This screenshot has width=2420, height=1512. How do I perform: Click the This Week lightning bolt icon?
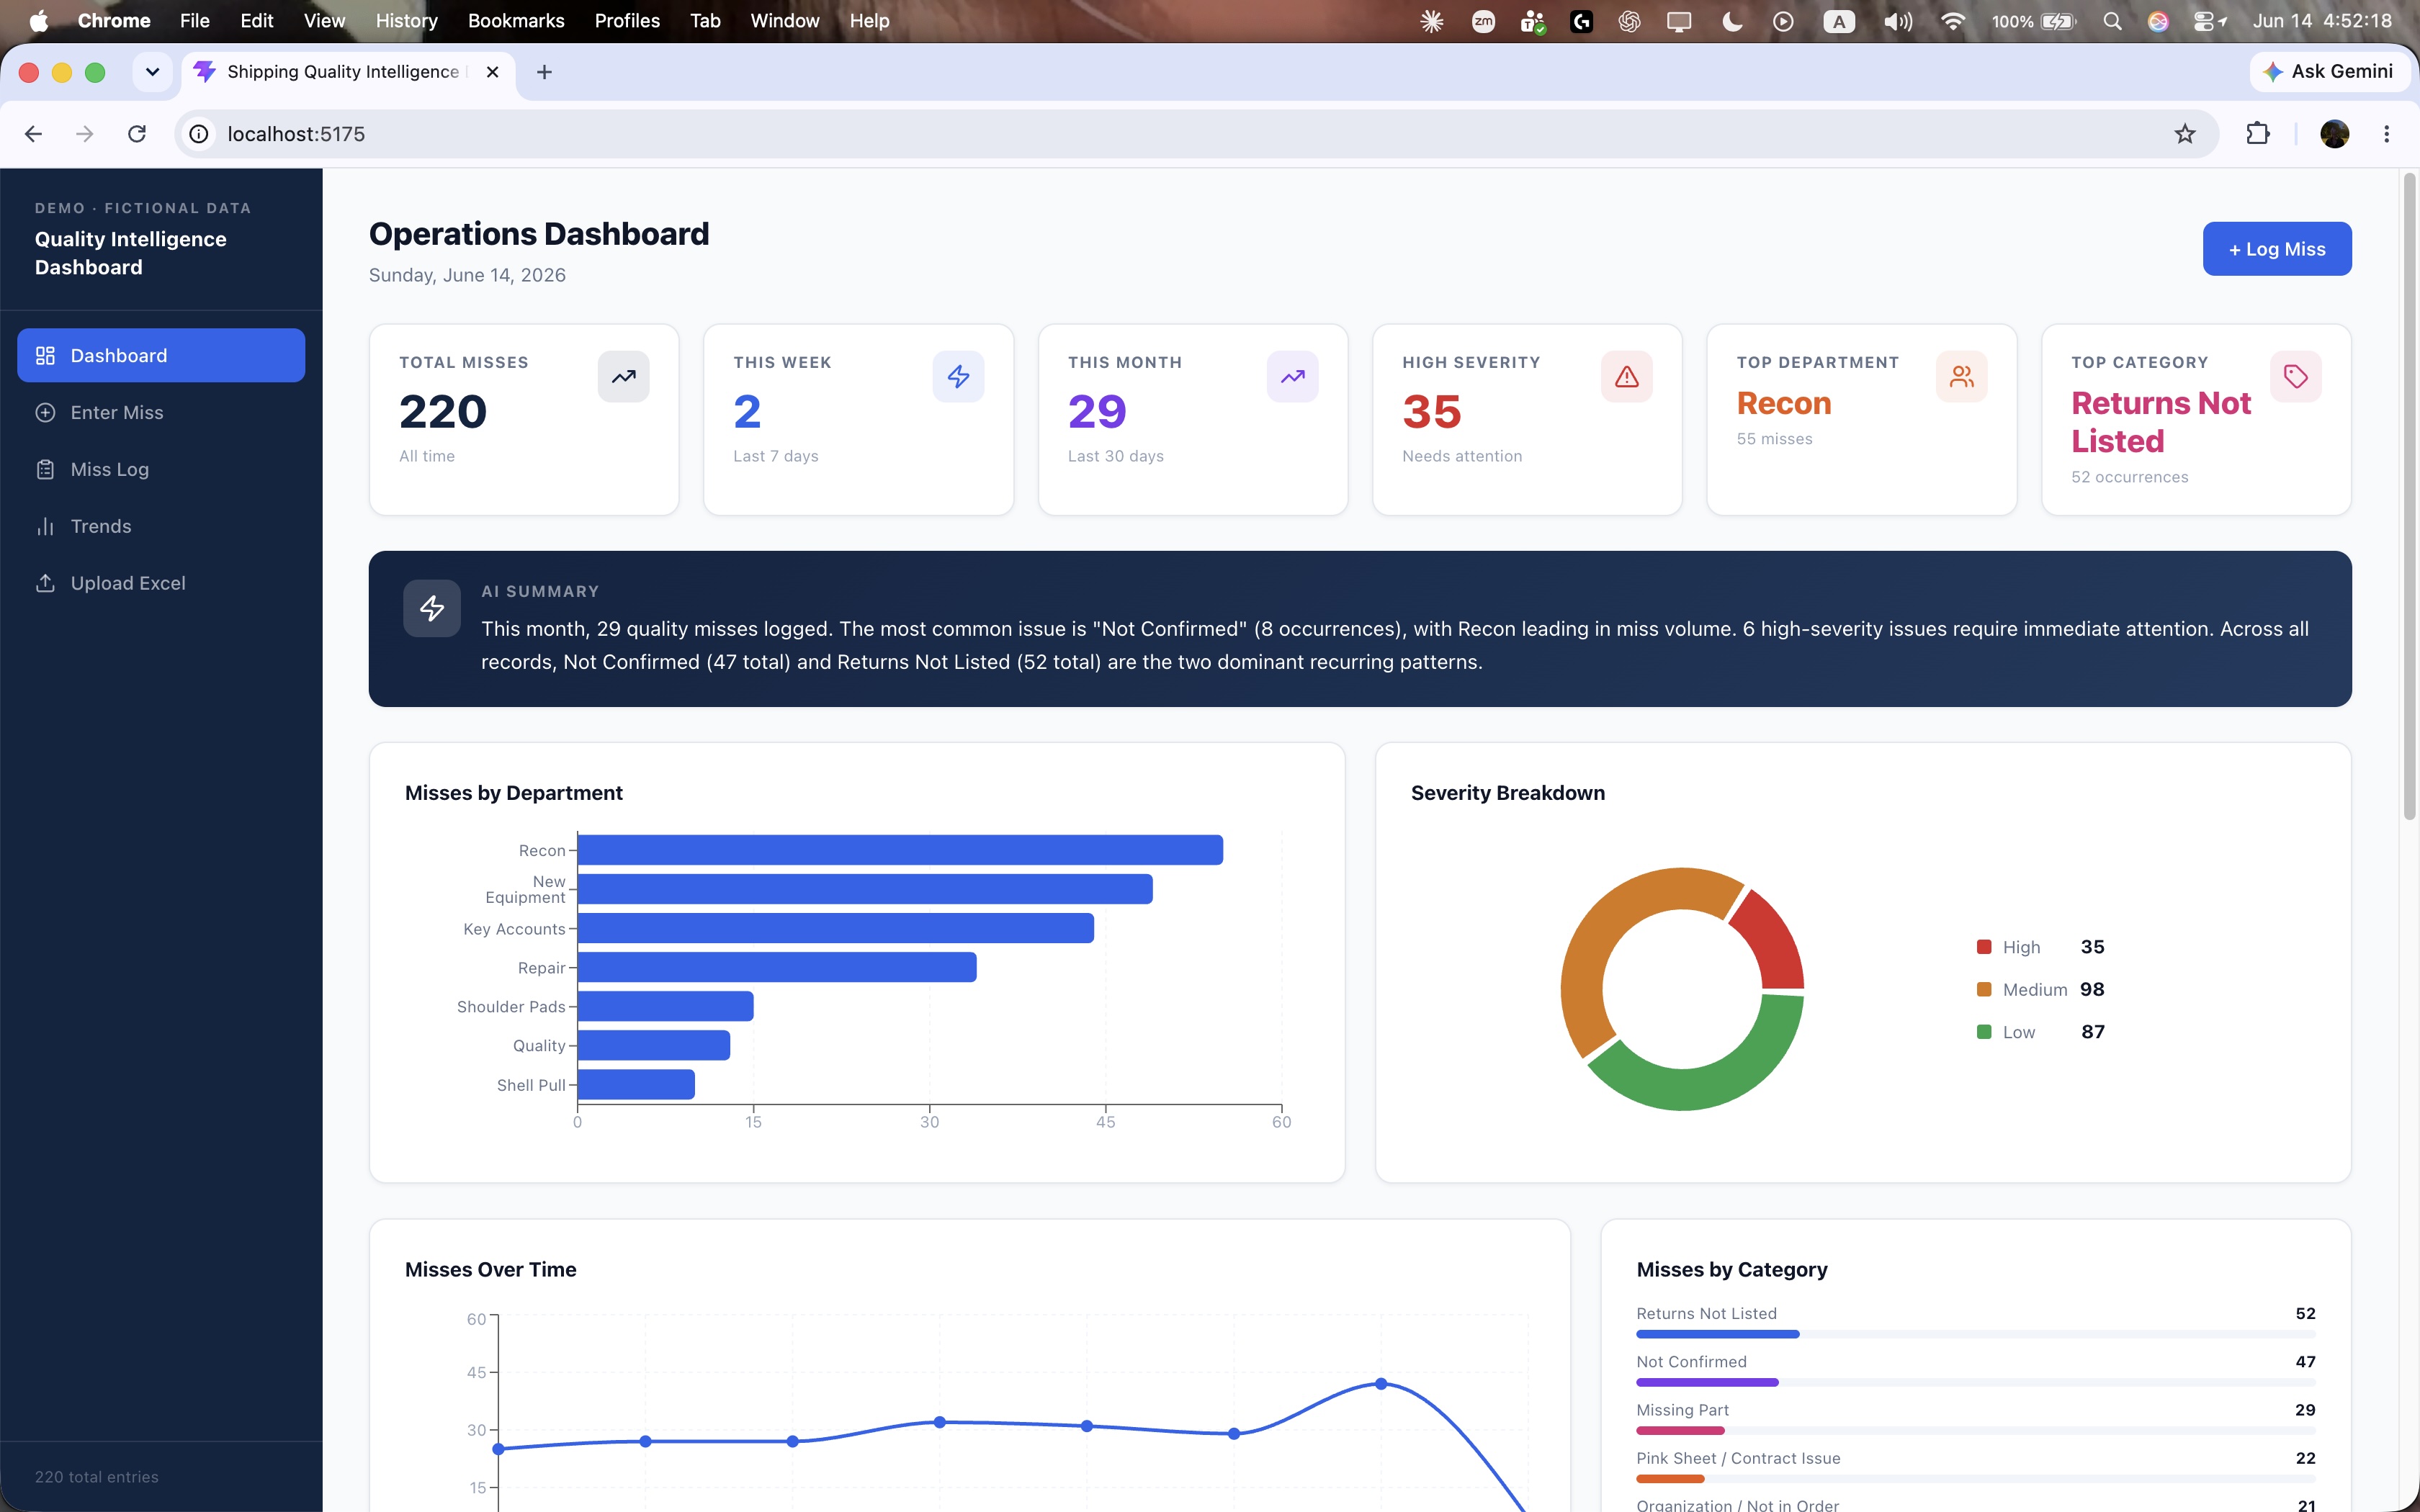point(958,377)
